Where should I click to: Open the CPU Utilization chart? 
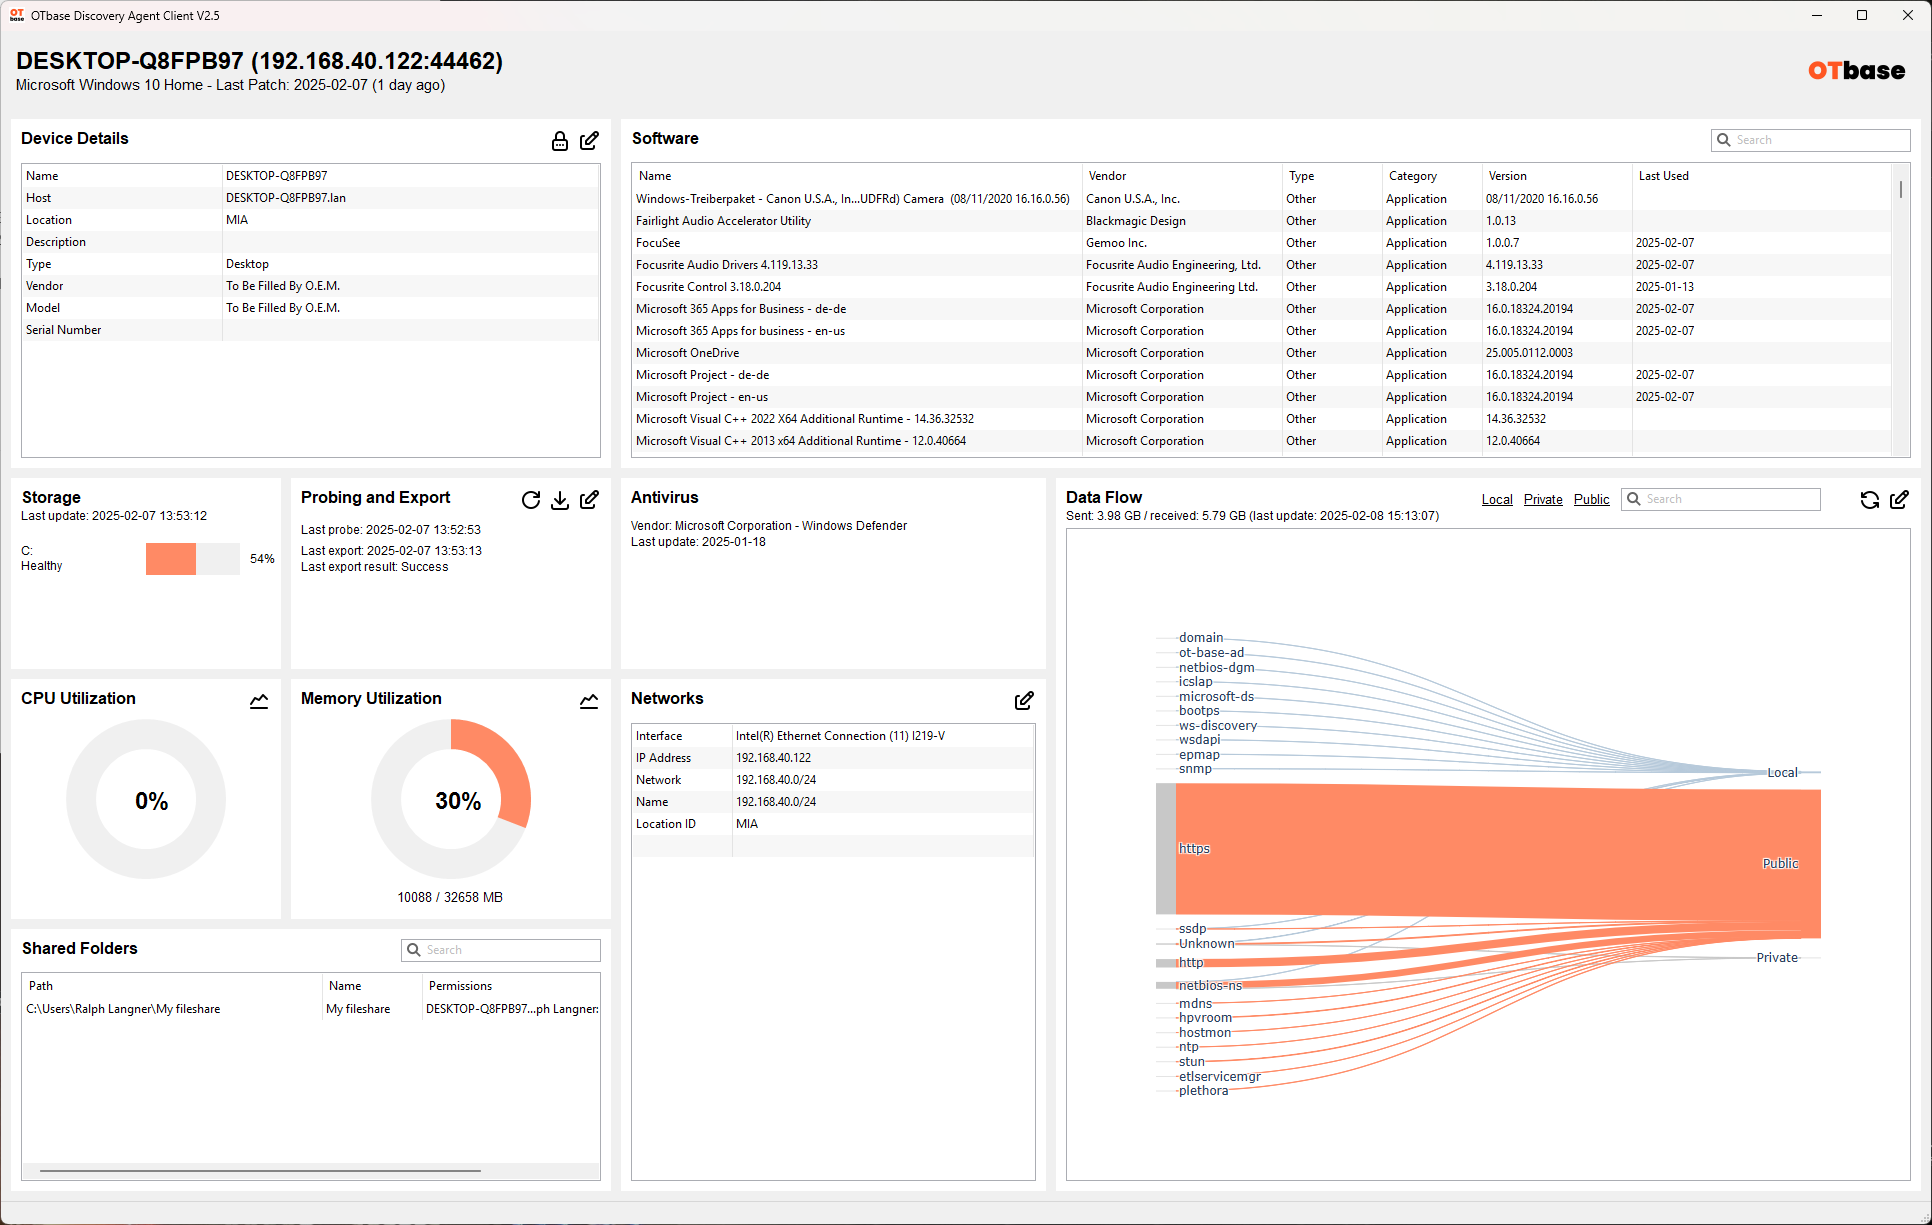(259, 701)
